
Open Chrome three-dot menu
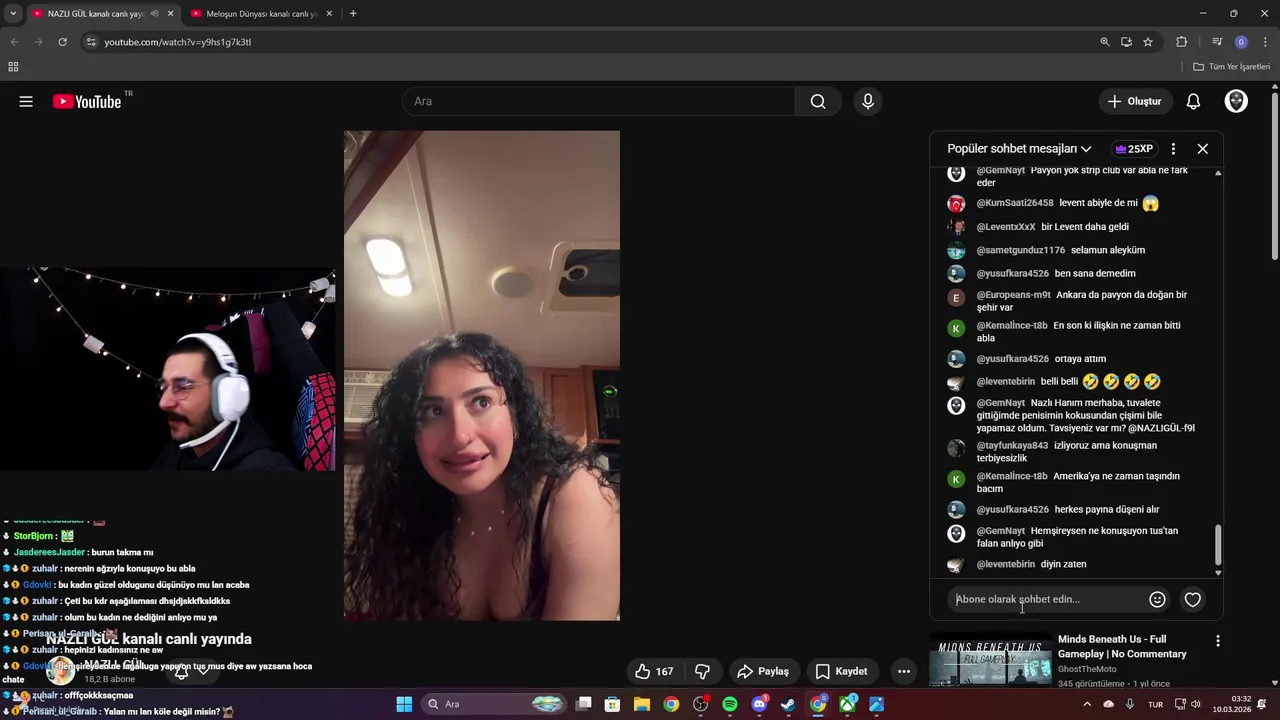(1264, 42)
